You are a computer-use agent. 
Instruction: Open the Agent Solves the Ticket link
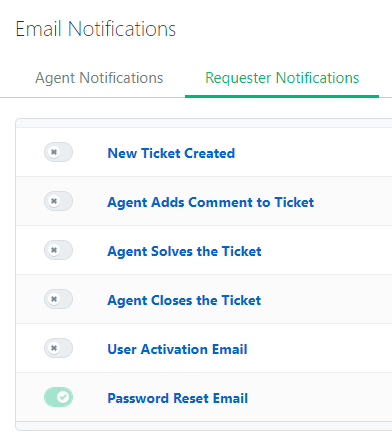tap(184, 251)
